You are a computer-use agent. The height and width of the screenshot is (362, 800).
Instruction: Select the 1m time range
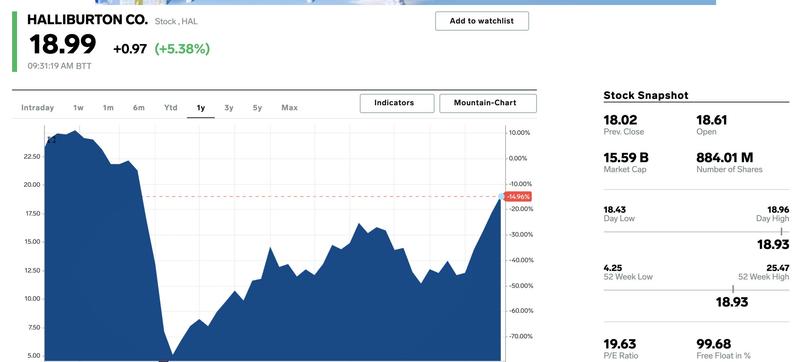[108, 108]
